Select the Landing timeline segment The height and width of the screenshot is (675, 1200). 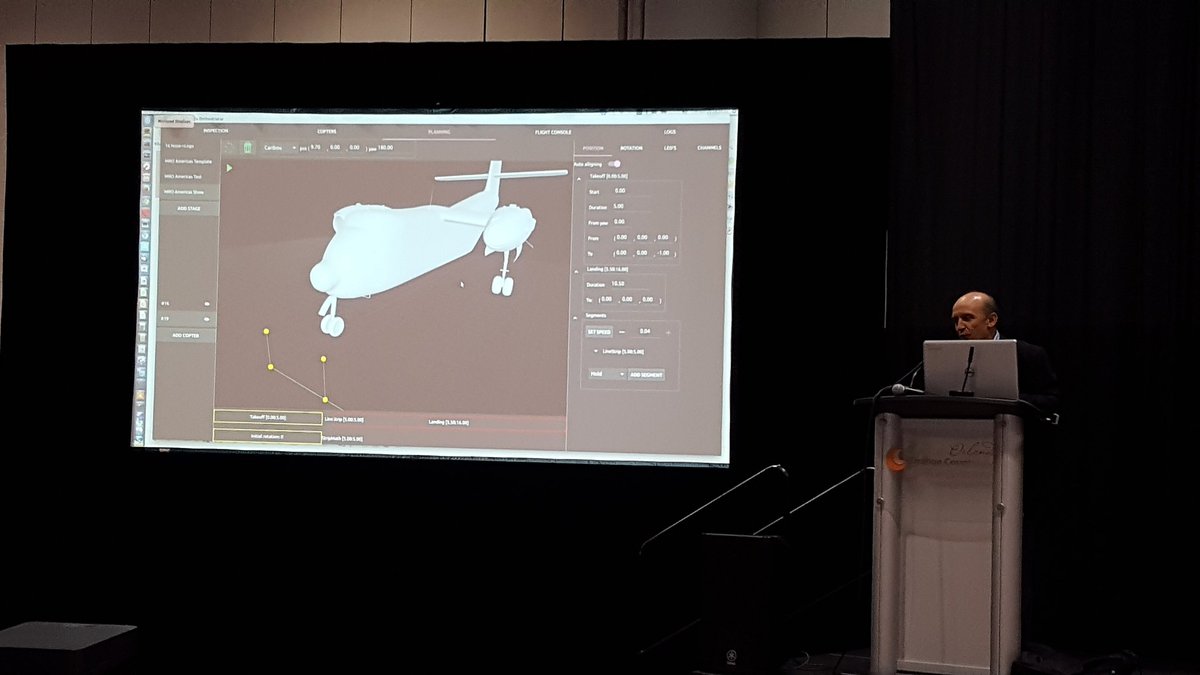point(448,423)
